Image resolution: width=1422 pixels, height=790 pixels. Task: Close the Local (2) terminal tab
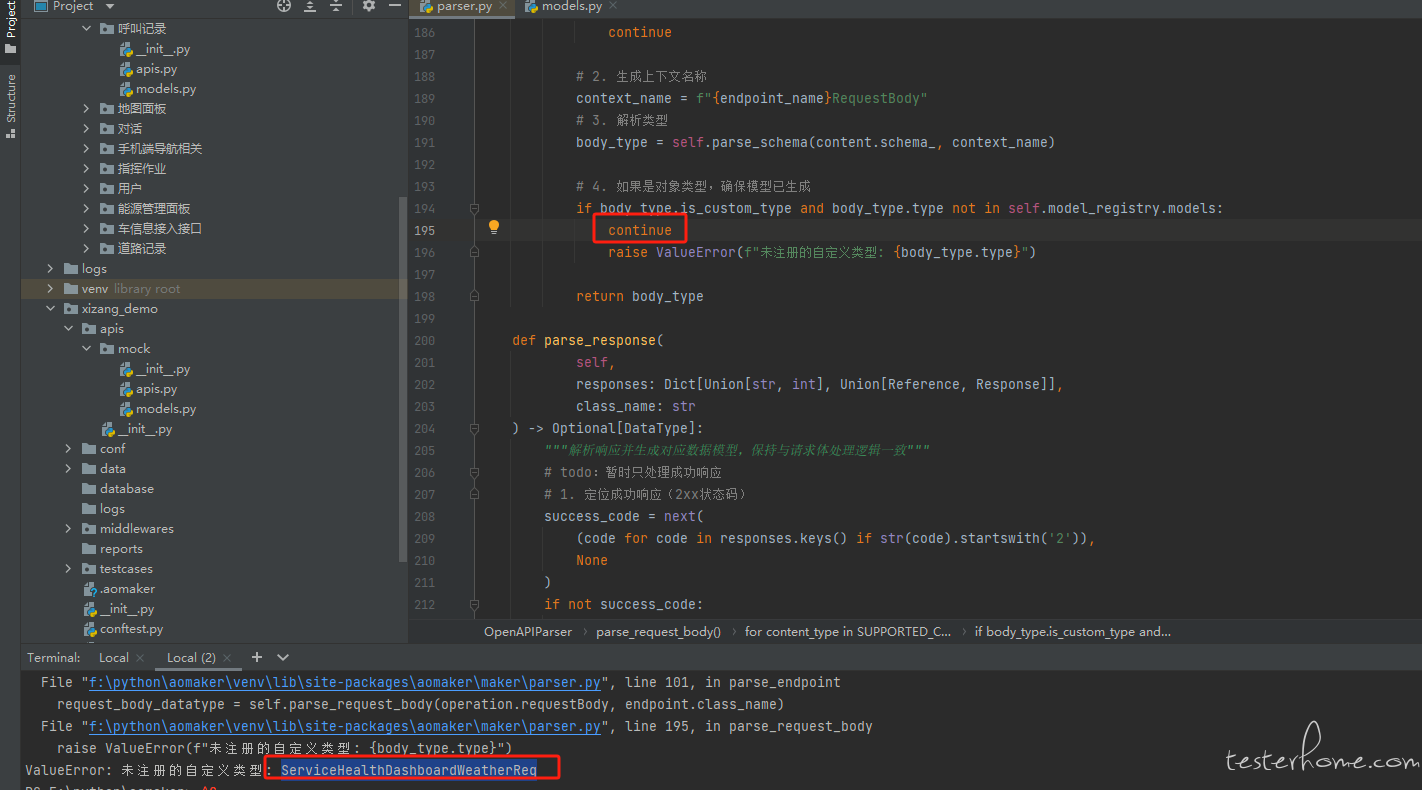point(228,658)
